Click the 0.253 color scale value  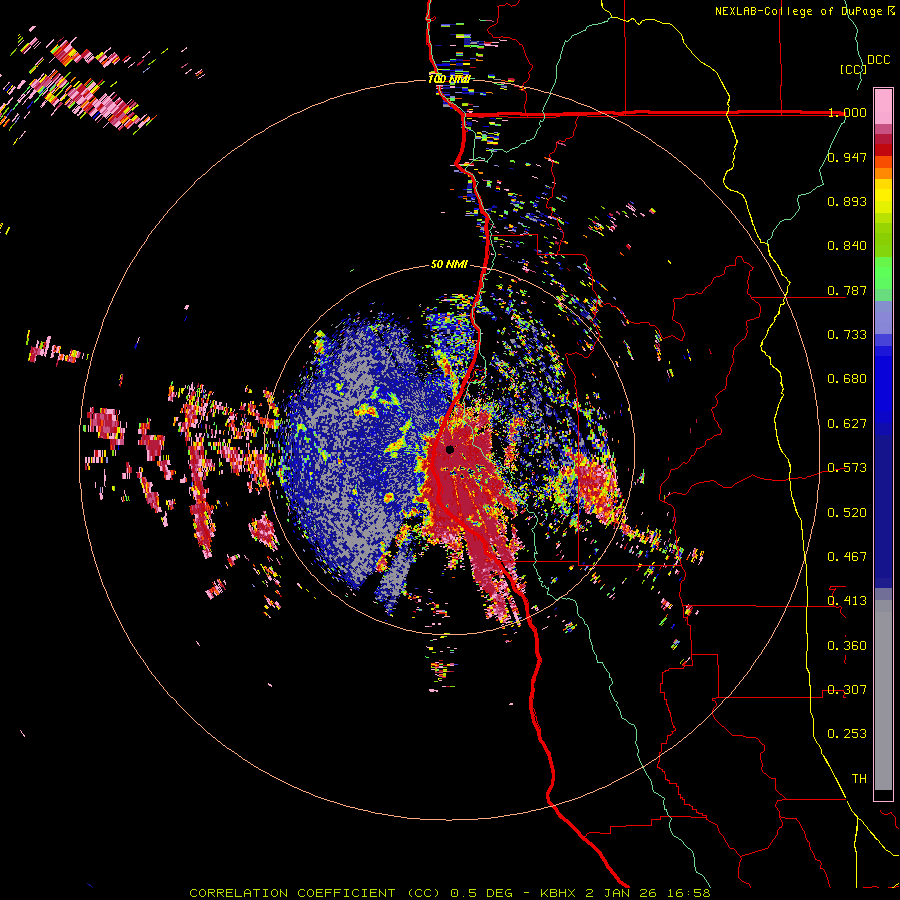coord(847,734)
